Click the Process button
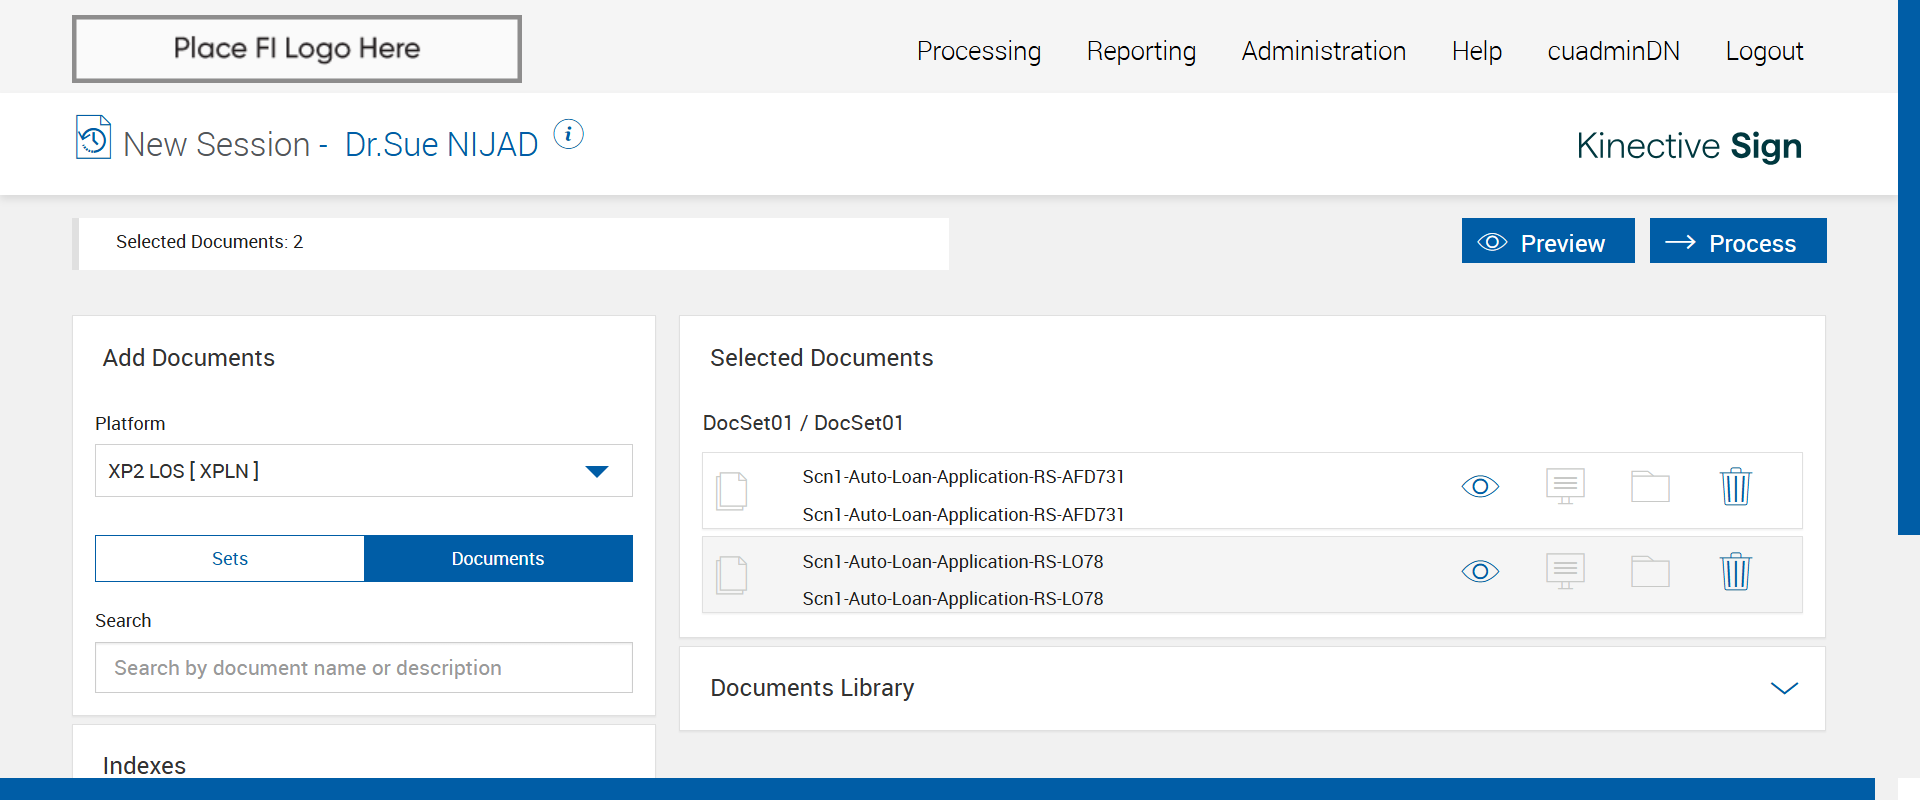 tap(1737, 242)
